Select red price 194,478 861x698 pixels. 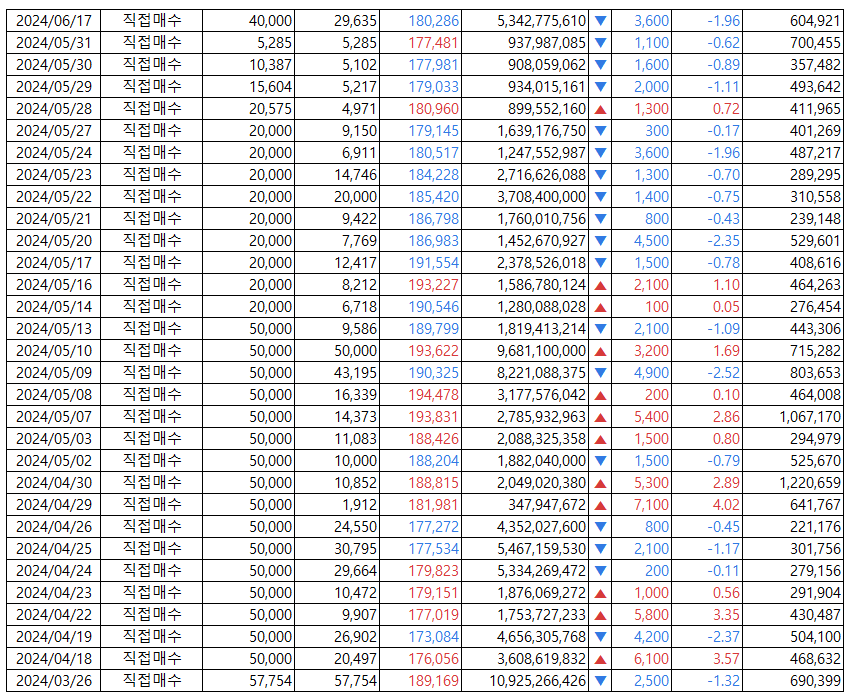pos(433,394)
